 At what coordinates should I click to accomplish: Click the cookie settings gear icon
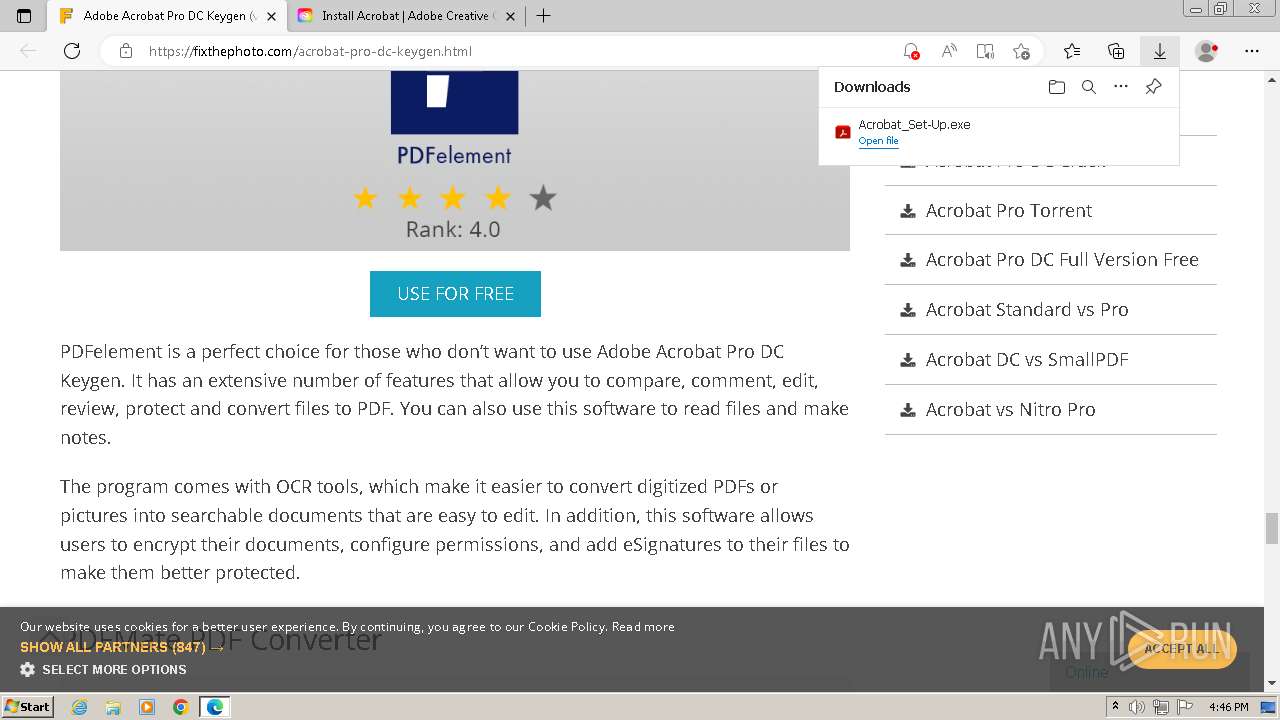pos(27,669)
